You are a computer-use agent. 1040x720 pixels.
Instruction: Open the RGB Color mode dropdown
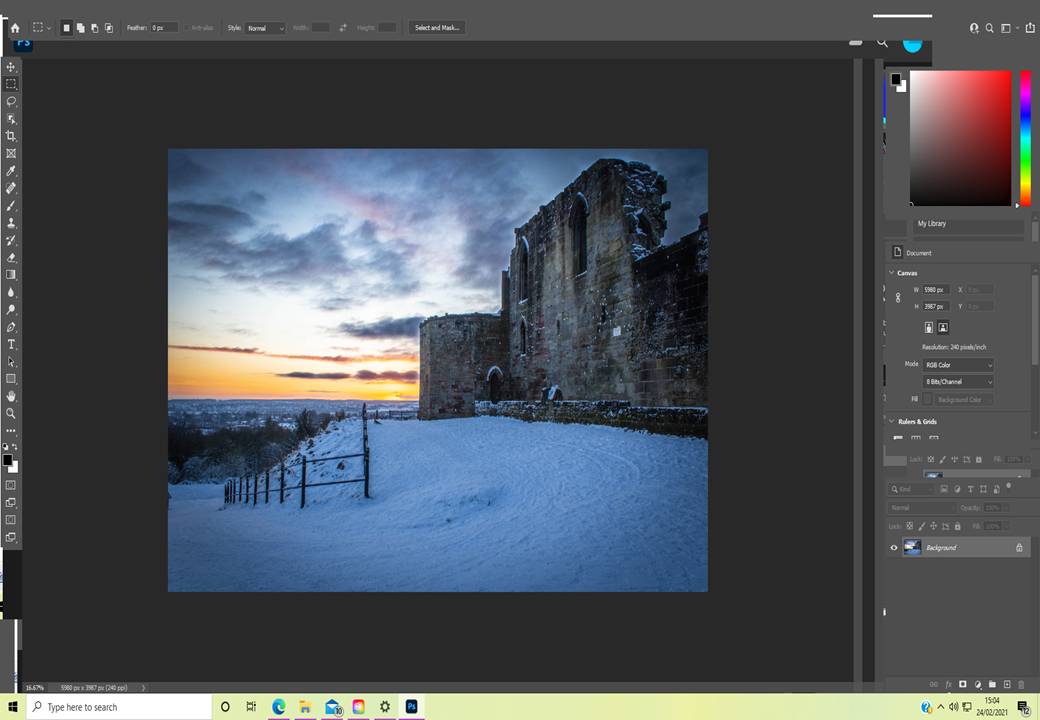pos(957,364)
